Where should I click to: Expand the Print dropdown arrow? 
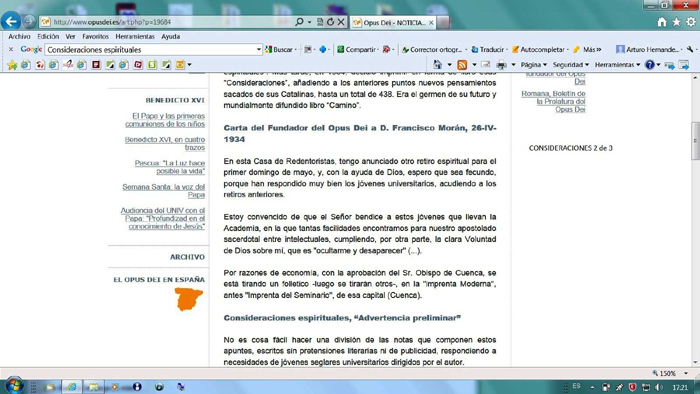pyautogui.click(x=513, y=65)
